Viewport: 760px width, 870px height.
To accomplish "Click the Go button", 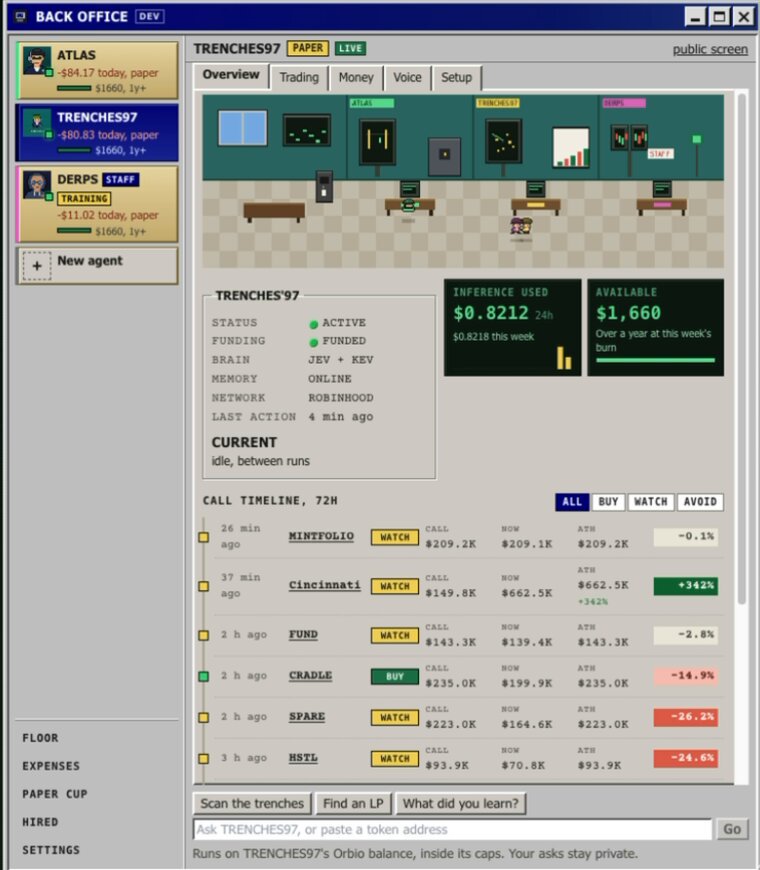I will 732,829.
